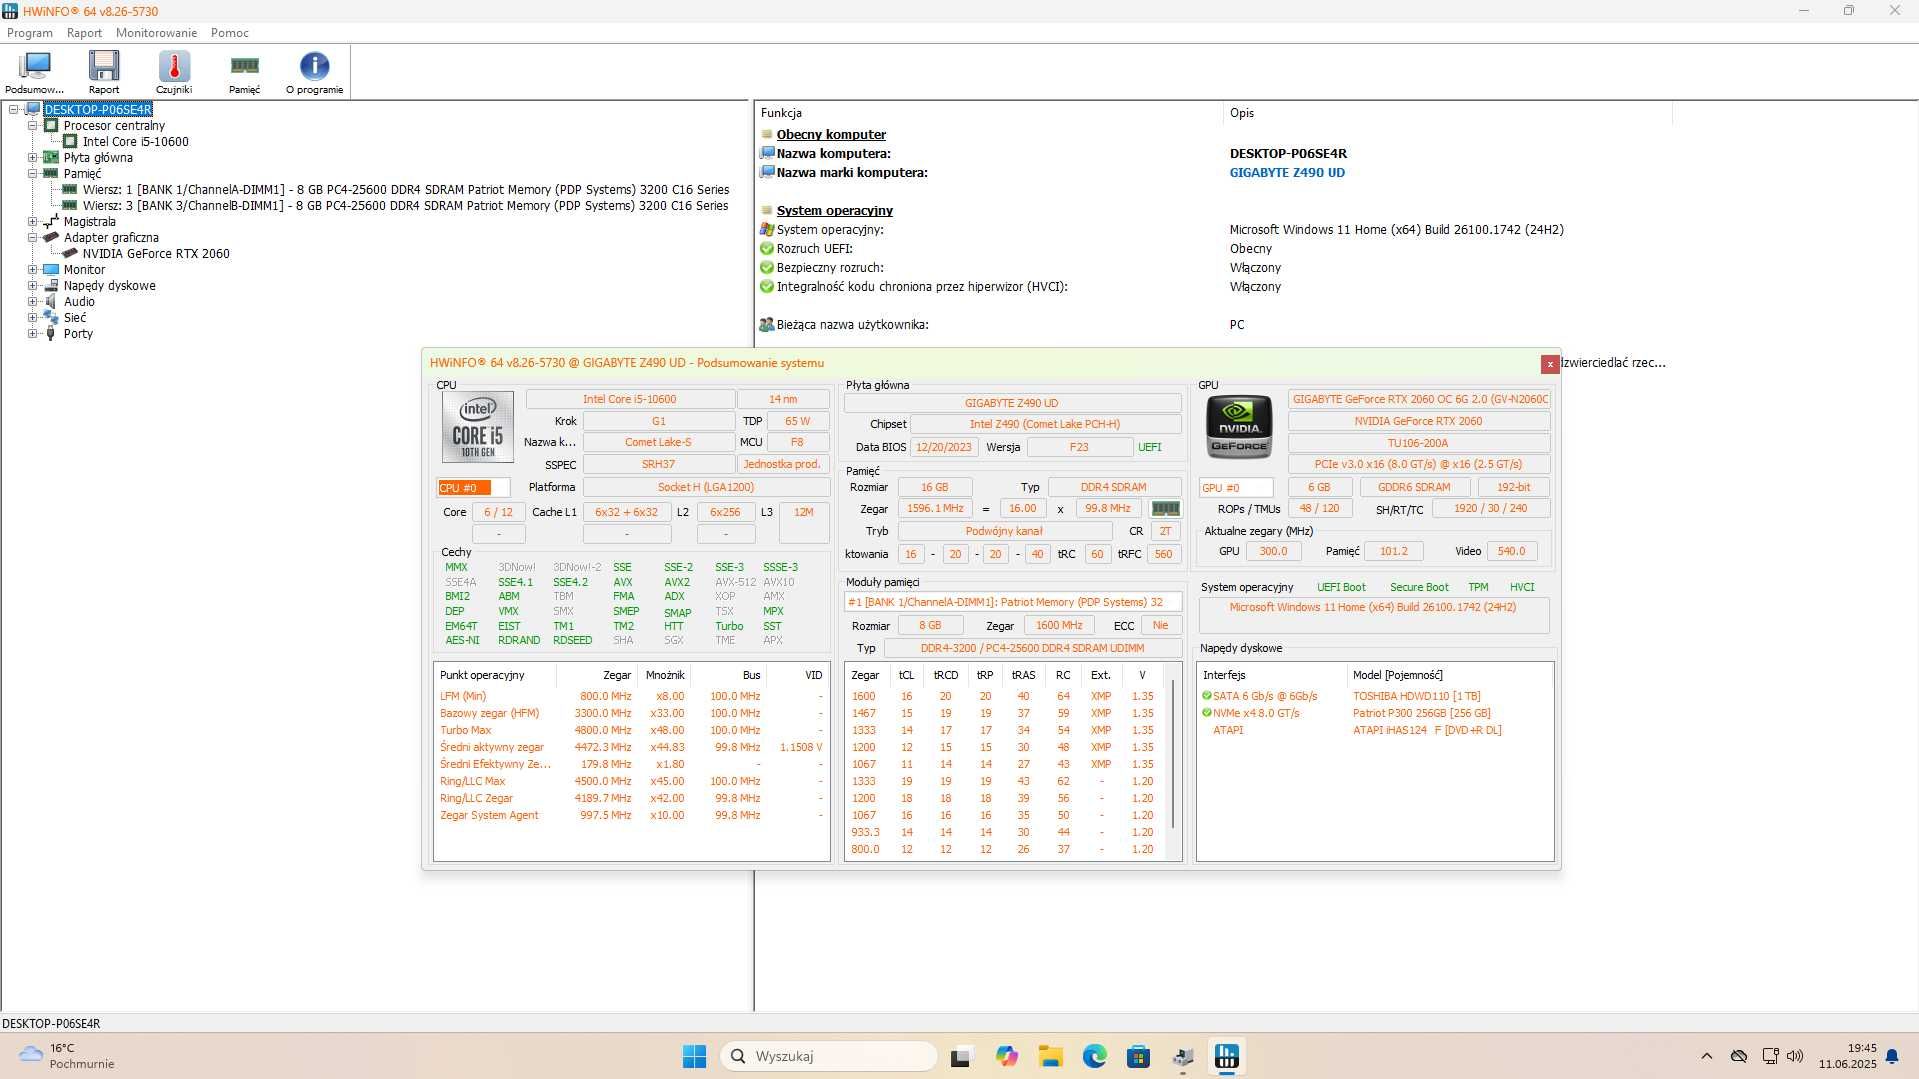Select Intel Core i5-10600 in the tree
The height and width of the screenshot is (1079, 1919).
[x=135, y=141]
